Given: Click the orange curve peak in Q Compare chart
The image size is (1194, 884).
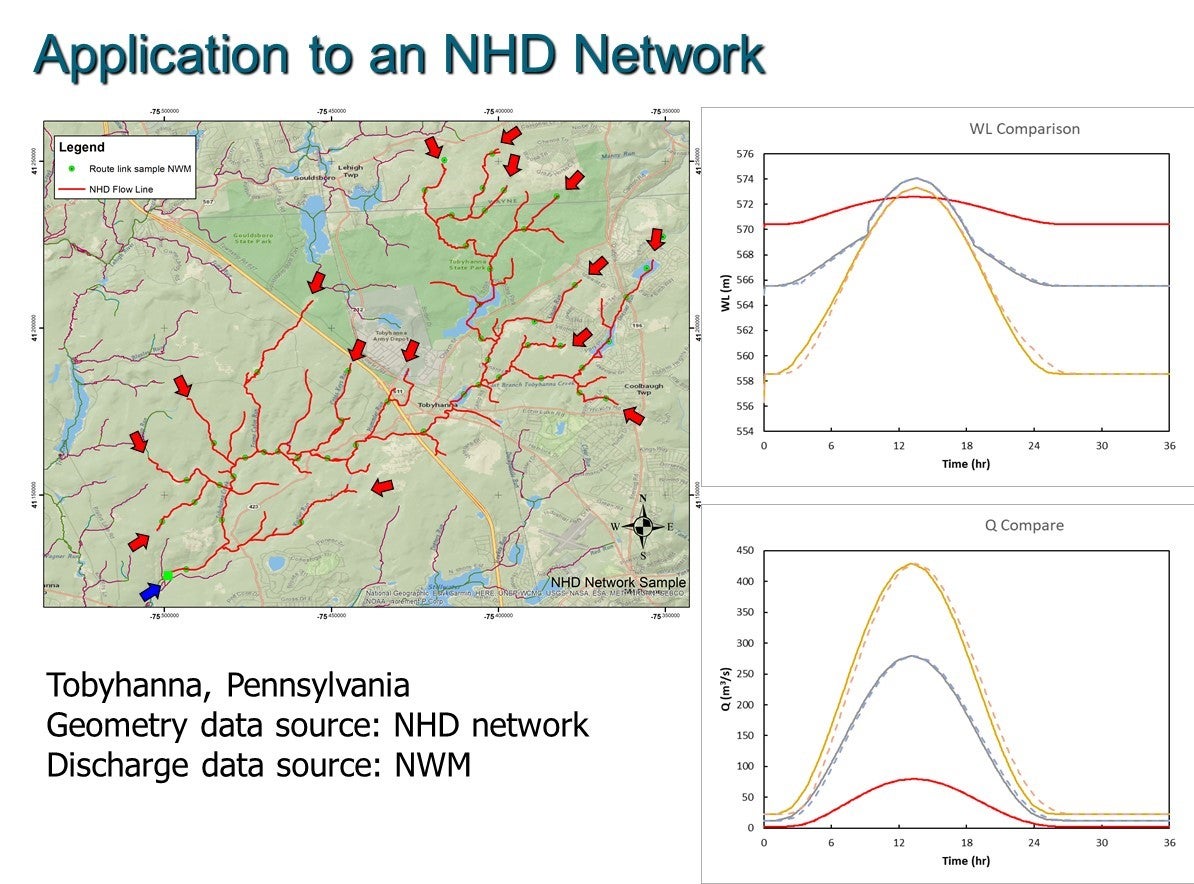Looking at the screenshot, I should 911,564.
